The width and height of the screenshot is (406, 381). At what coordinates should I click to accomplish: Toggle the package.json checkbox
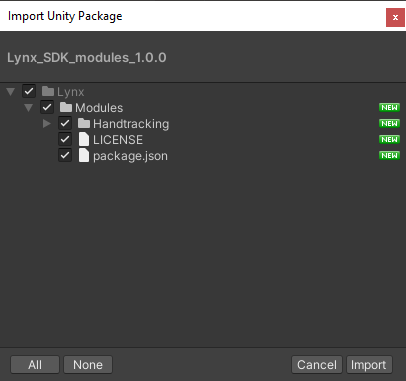coord(65,155)
